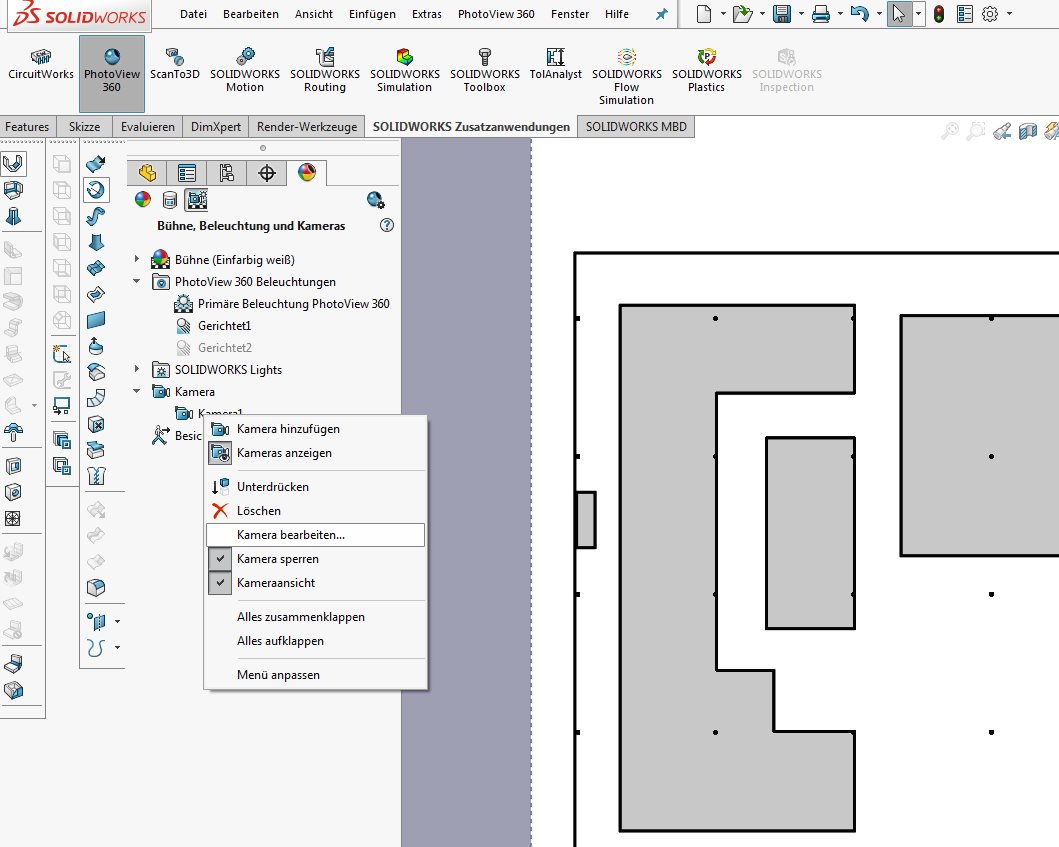Click Kamera hinzufügen in the menu
The height and width of the screenshot is (847, 1059).
click(288, 429)
